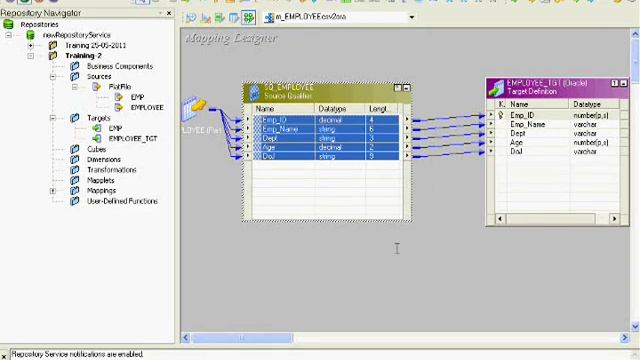Select DoJ port in SQ_EMPLOYEE
Screen dimensions: 640x360
point(326,156)
